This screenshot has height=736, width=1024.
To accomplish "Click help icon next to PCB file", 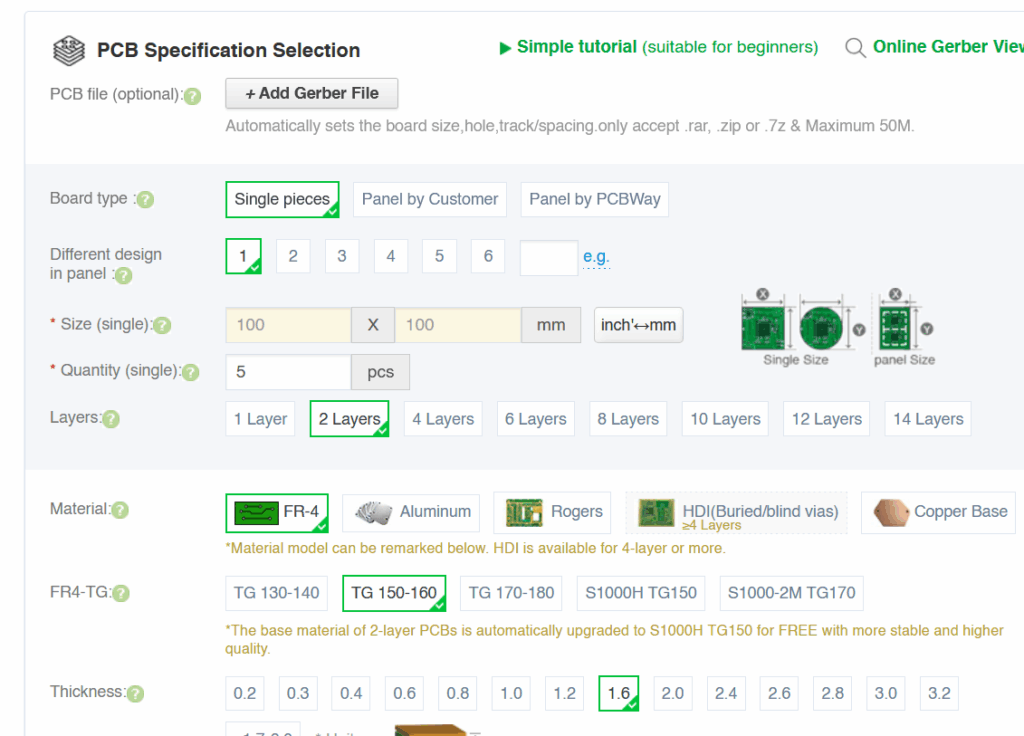I will [x=192, y=97].
